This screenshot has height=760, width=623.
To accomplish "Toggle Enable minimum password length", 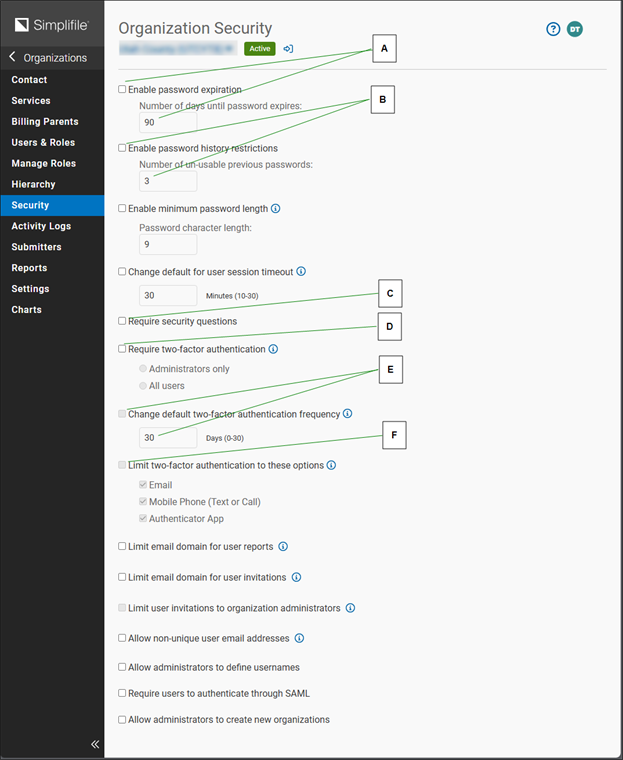I will click(122, 208).
